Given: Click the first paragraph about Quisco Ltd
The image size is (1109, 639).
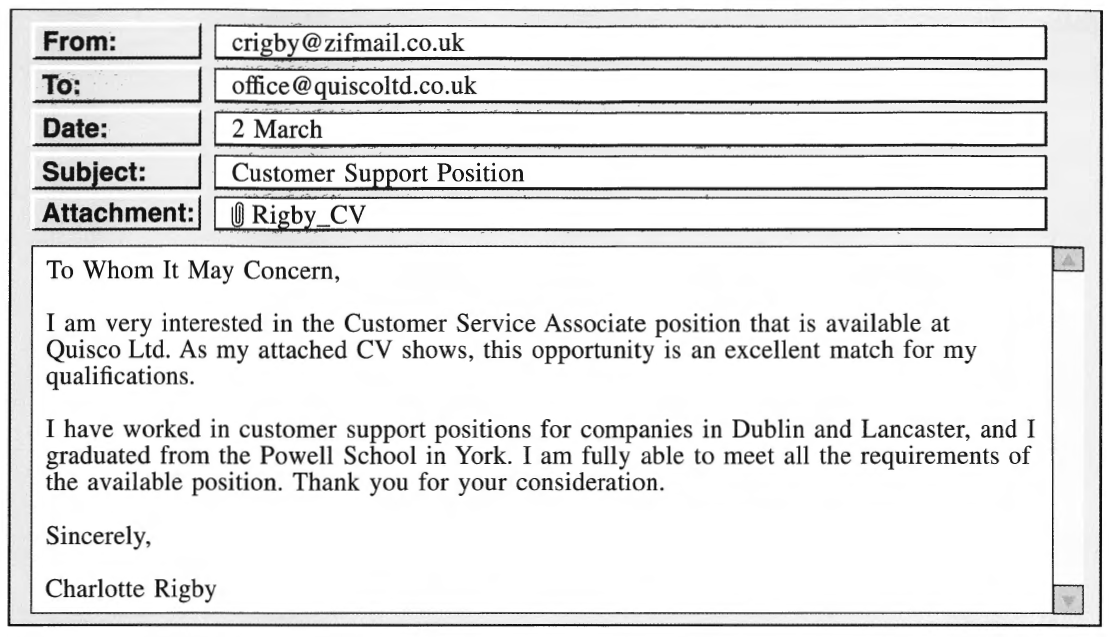Looking at the screenshot, I should (511, 350).
